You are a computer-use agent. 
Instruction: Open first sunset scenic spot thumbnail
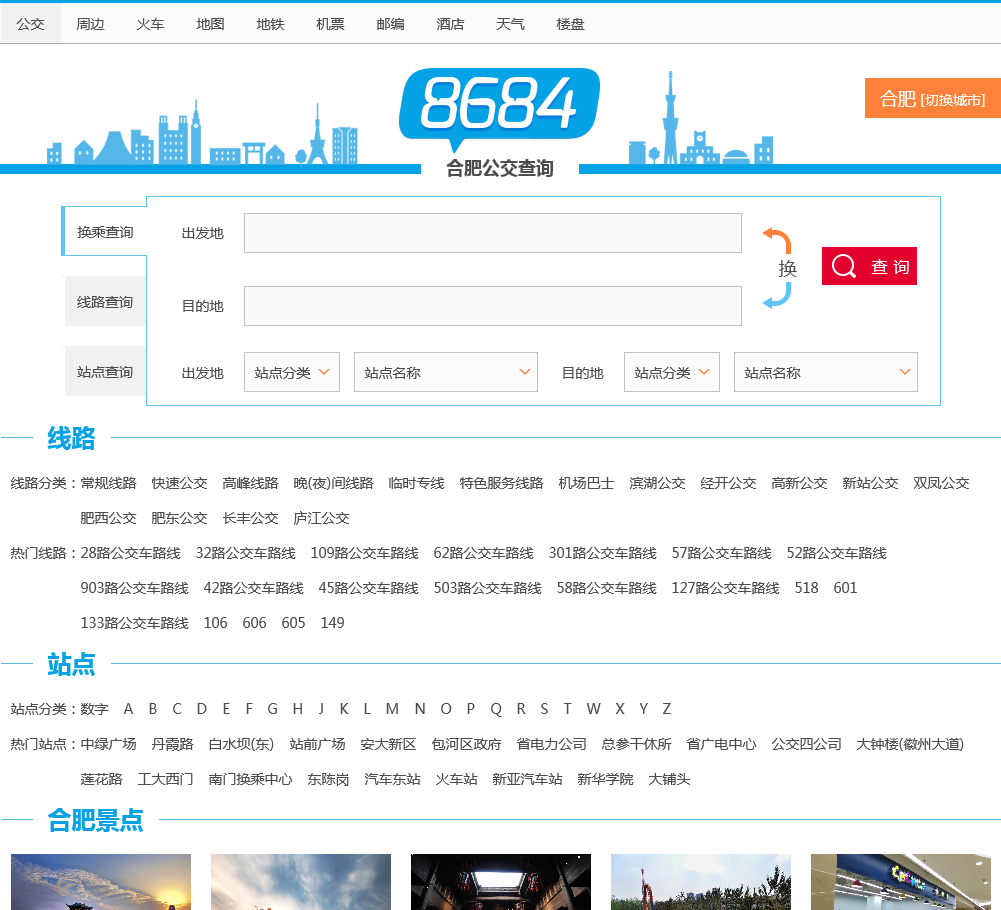coord(101,882)
